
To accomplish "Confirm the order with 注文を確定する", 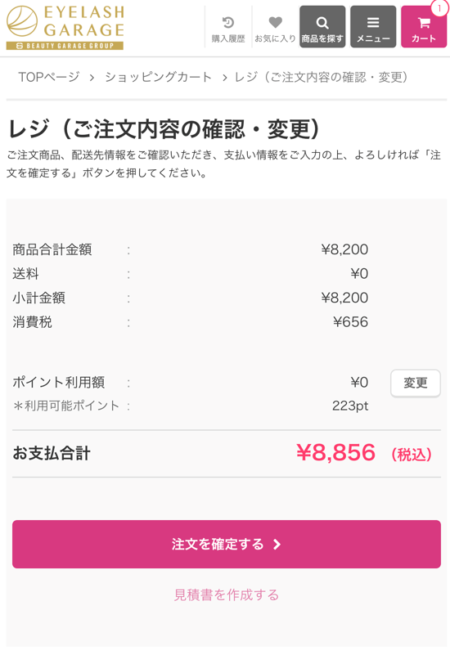I will tap(226, 544).
